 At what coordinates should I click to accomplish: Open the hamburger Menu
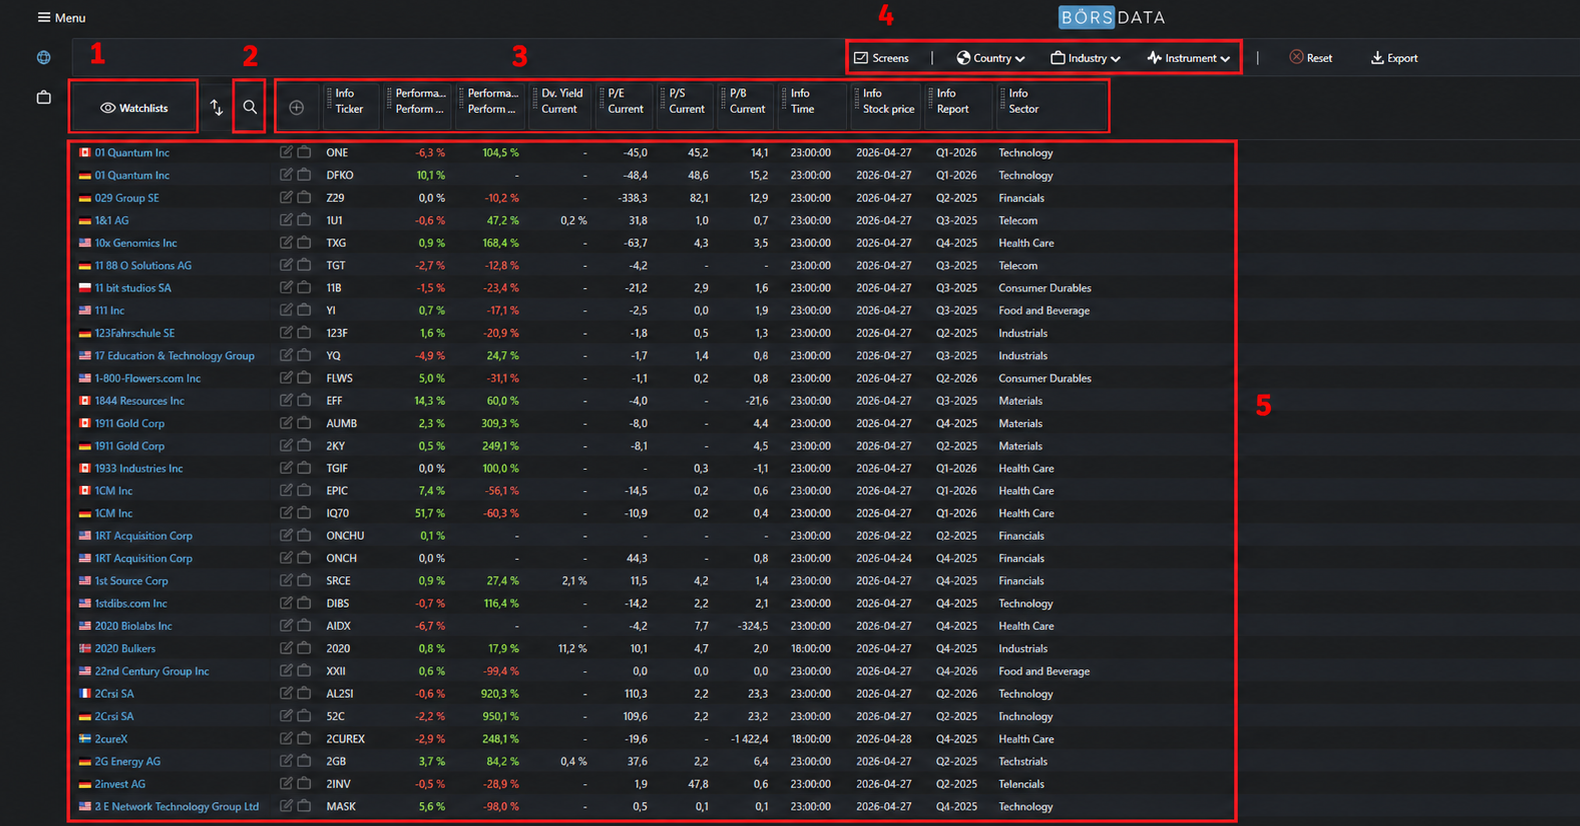[61, 18]
